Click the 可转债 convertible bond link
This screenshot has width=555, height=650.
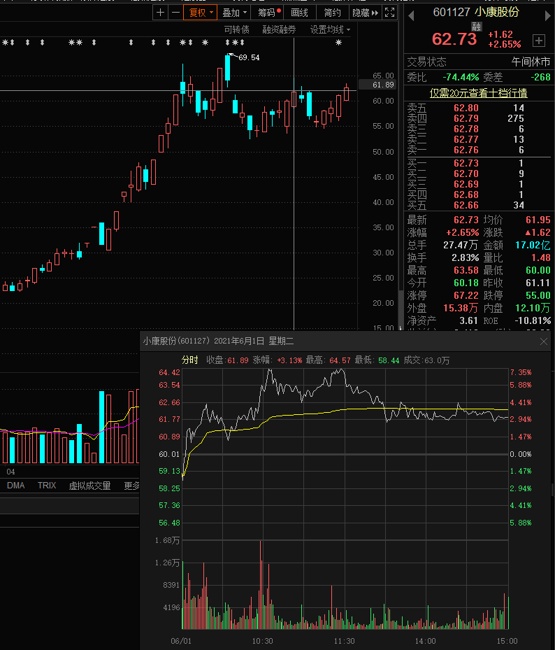point(237,30)
